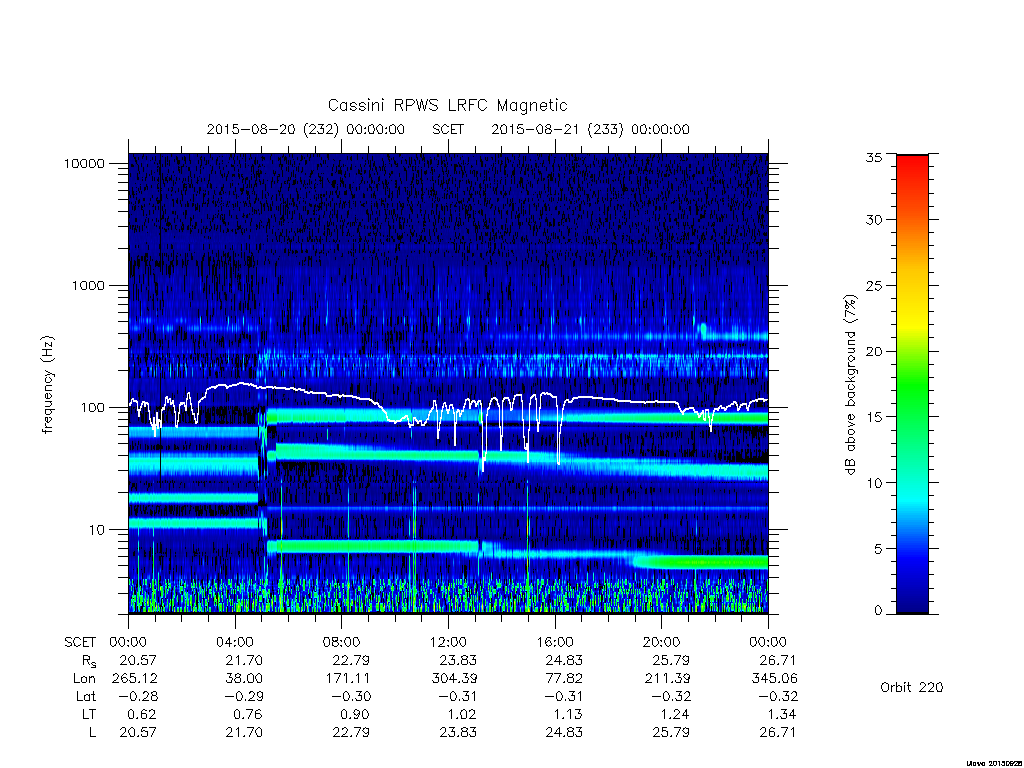Select the 1000 Hz frequency axis label
The image size is (1024, 768).
pos(88,285)
